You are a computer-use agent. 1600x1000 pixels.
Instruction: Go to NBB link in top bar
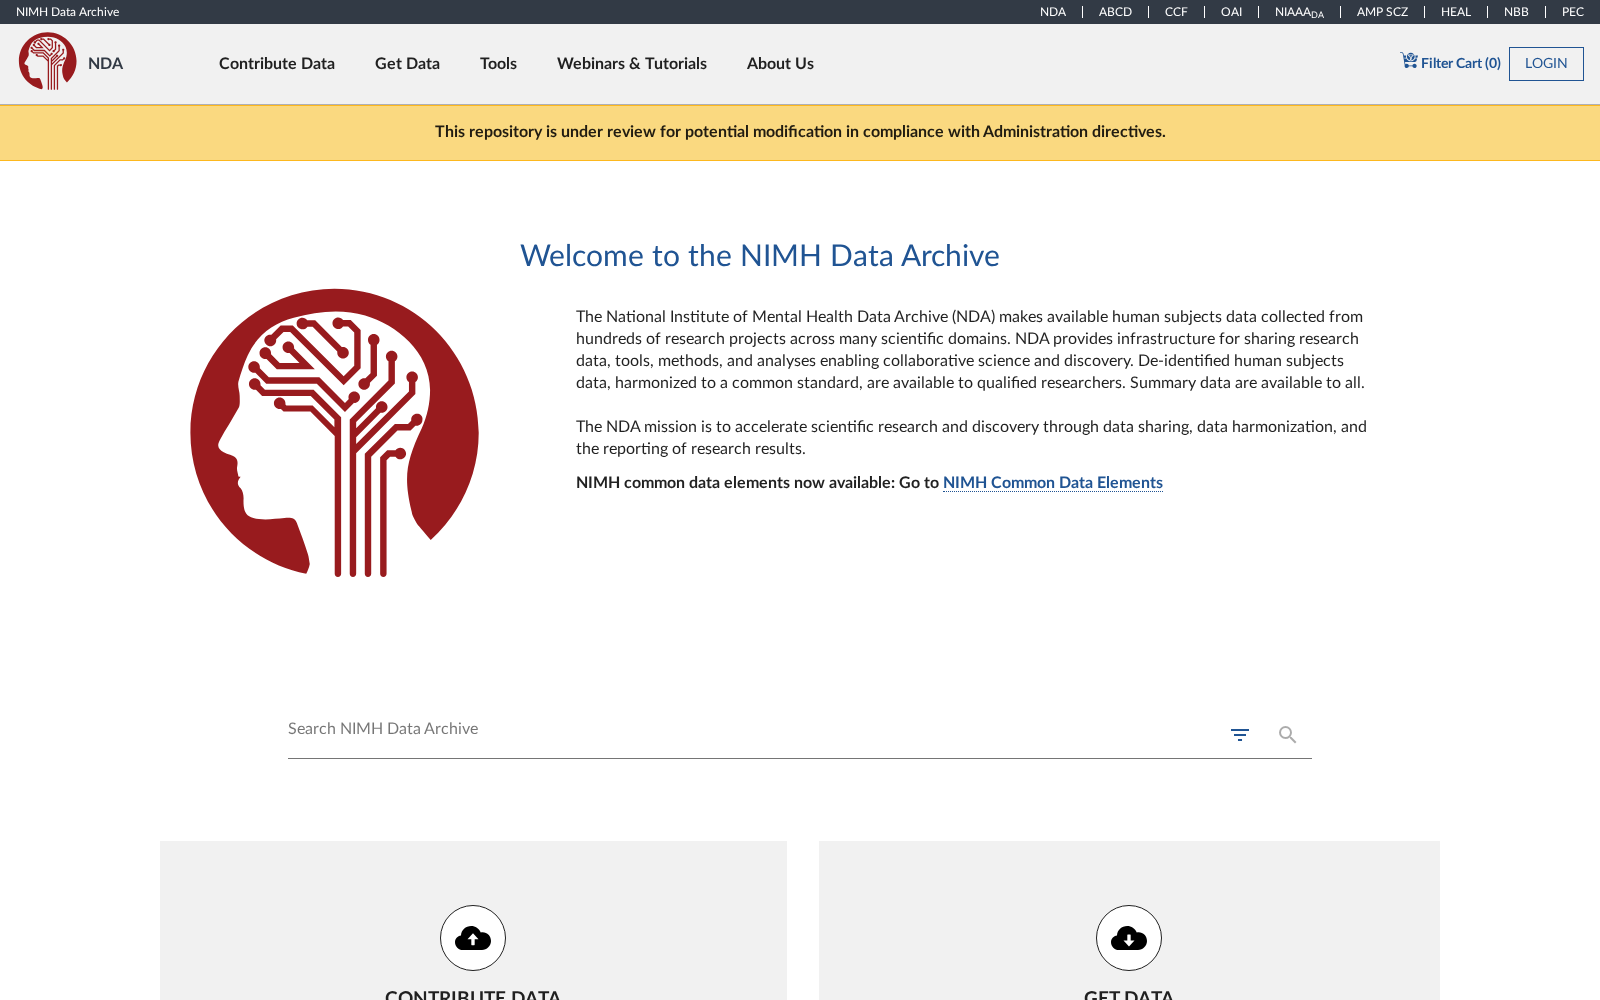pos(1516,12)
